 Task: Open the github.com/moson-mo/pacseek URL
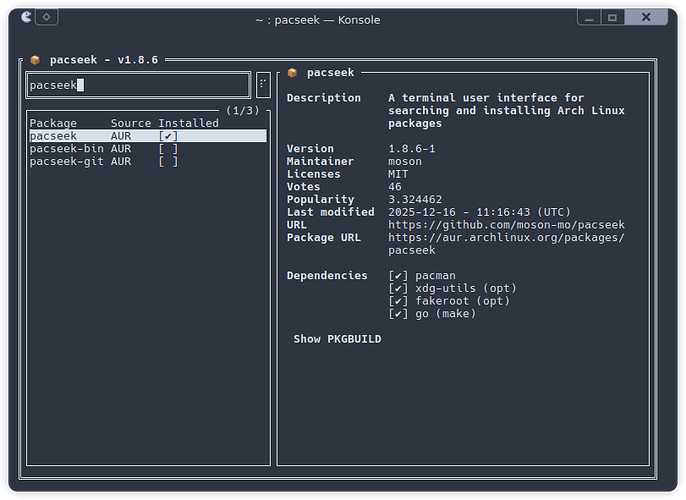tap(506, 225)
